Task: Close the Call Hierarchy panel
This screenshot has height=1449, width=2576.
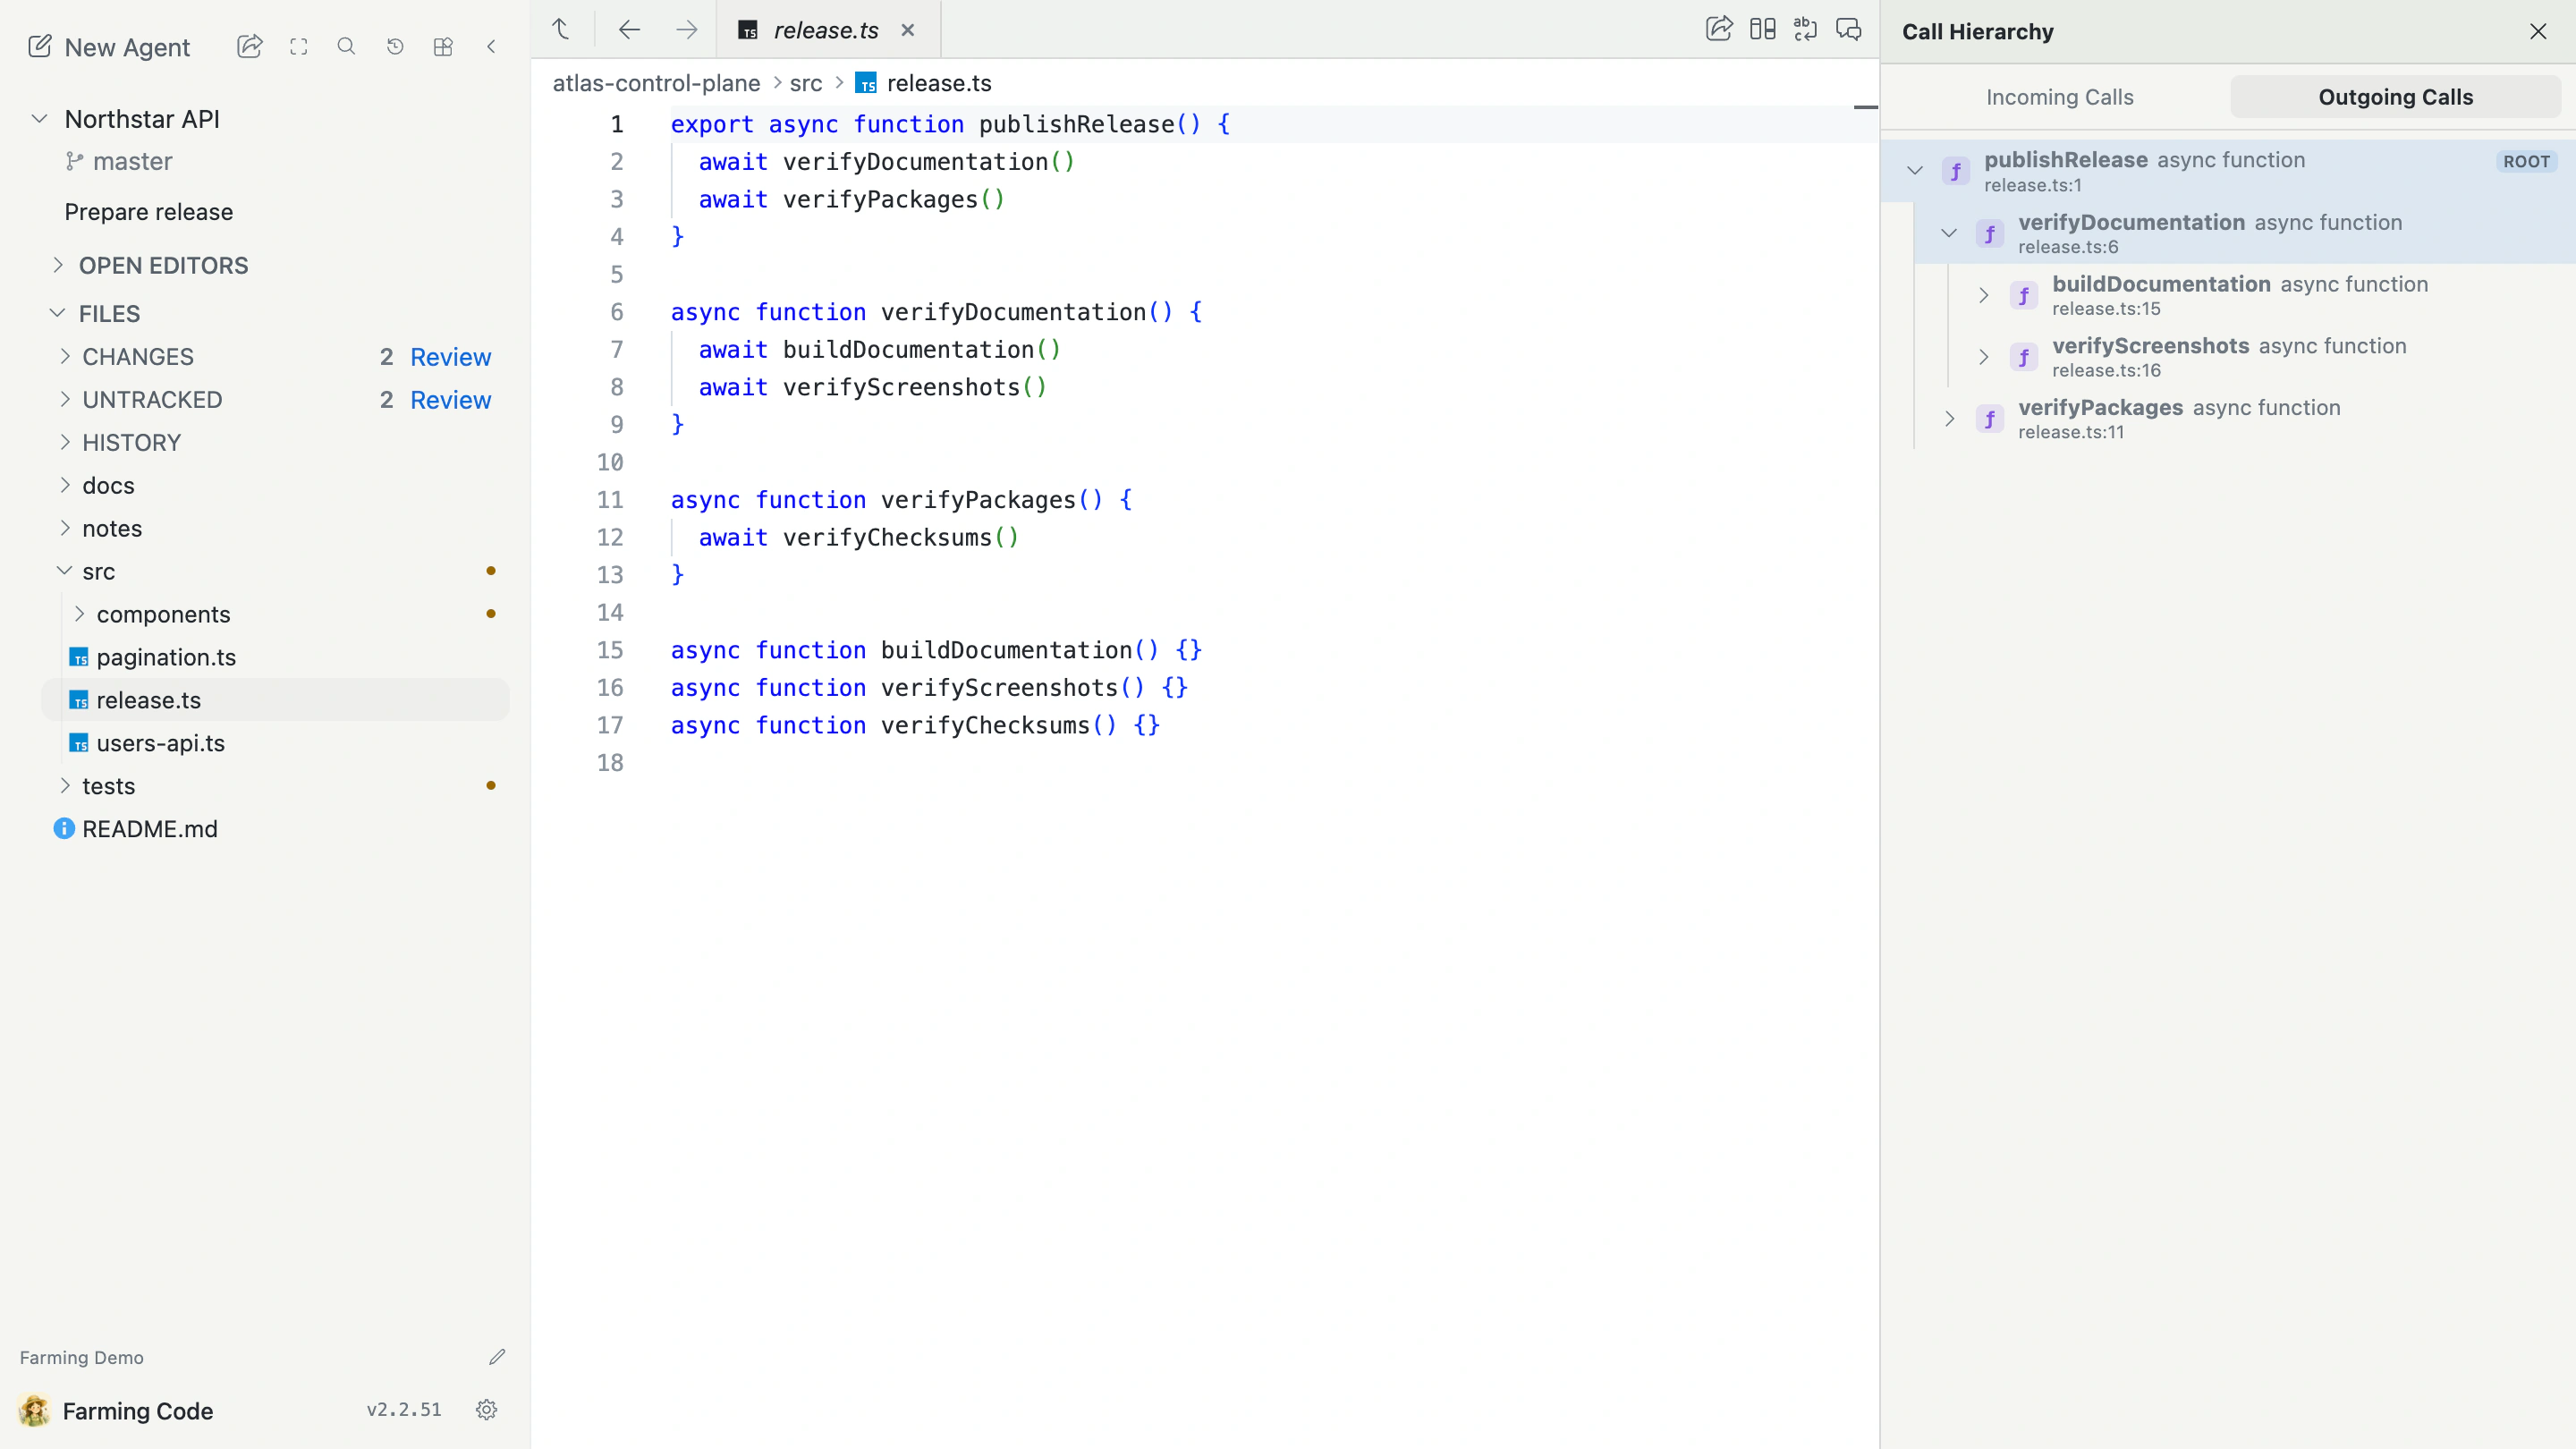Action: [x=2538, y=31]
